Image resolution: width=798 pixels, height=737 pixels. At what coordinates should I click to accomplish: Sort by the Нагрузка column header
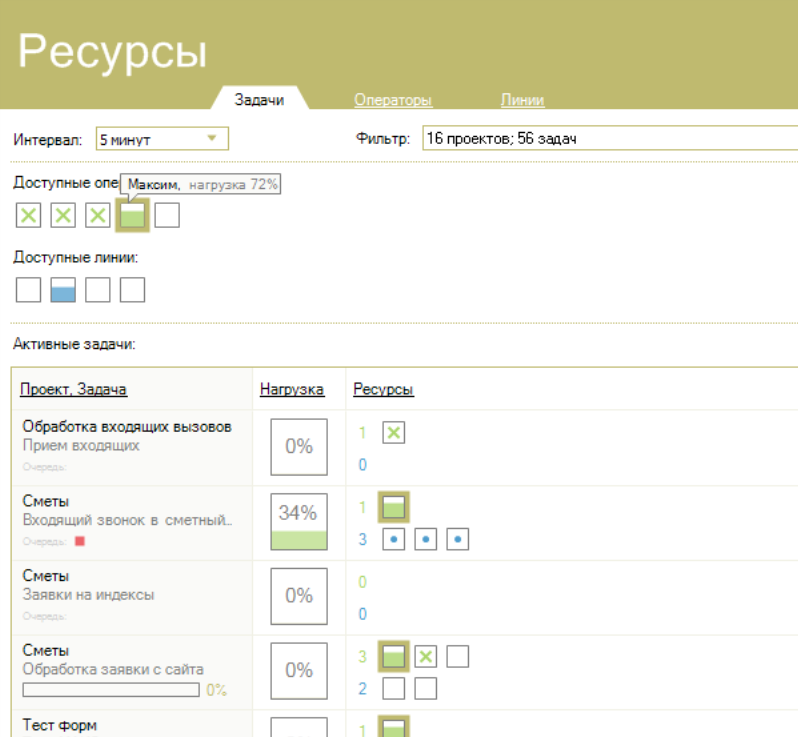tap(292, 390)
